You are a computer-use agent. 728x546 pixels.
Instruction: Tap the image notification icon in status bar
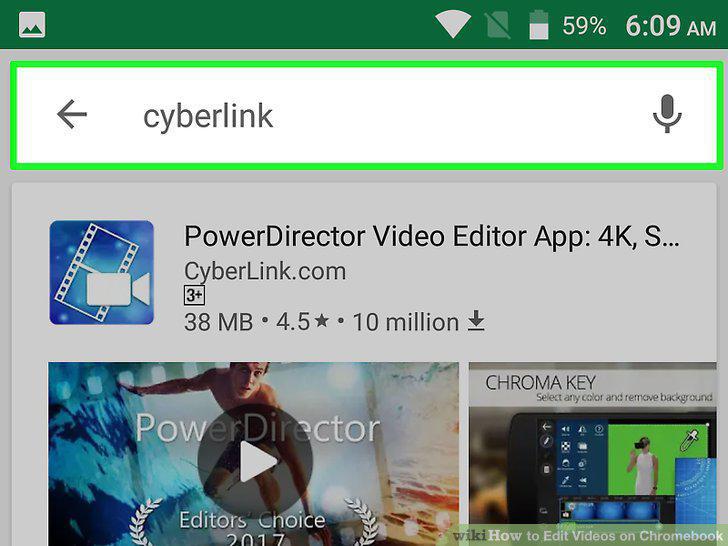pyautogui.click(x=32, y=25)
